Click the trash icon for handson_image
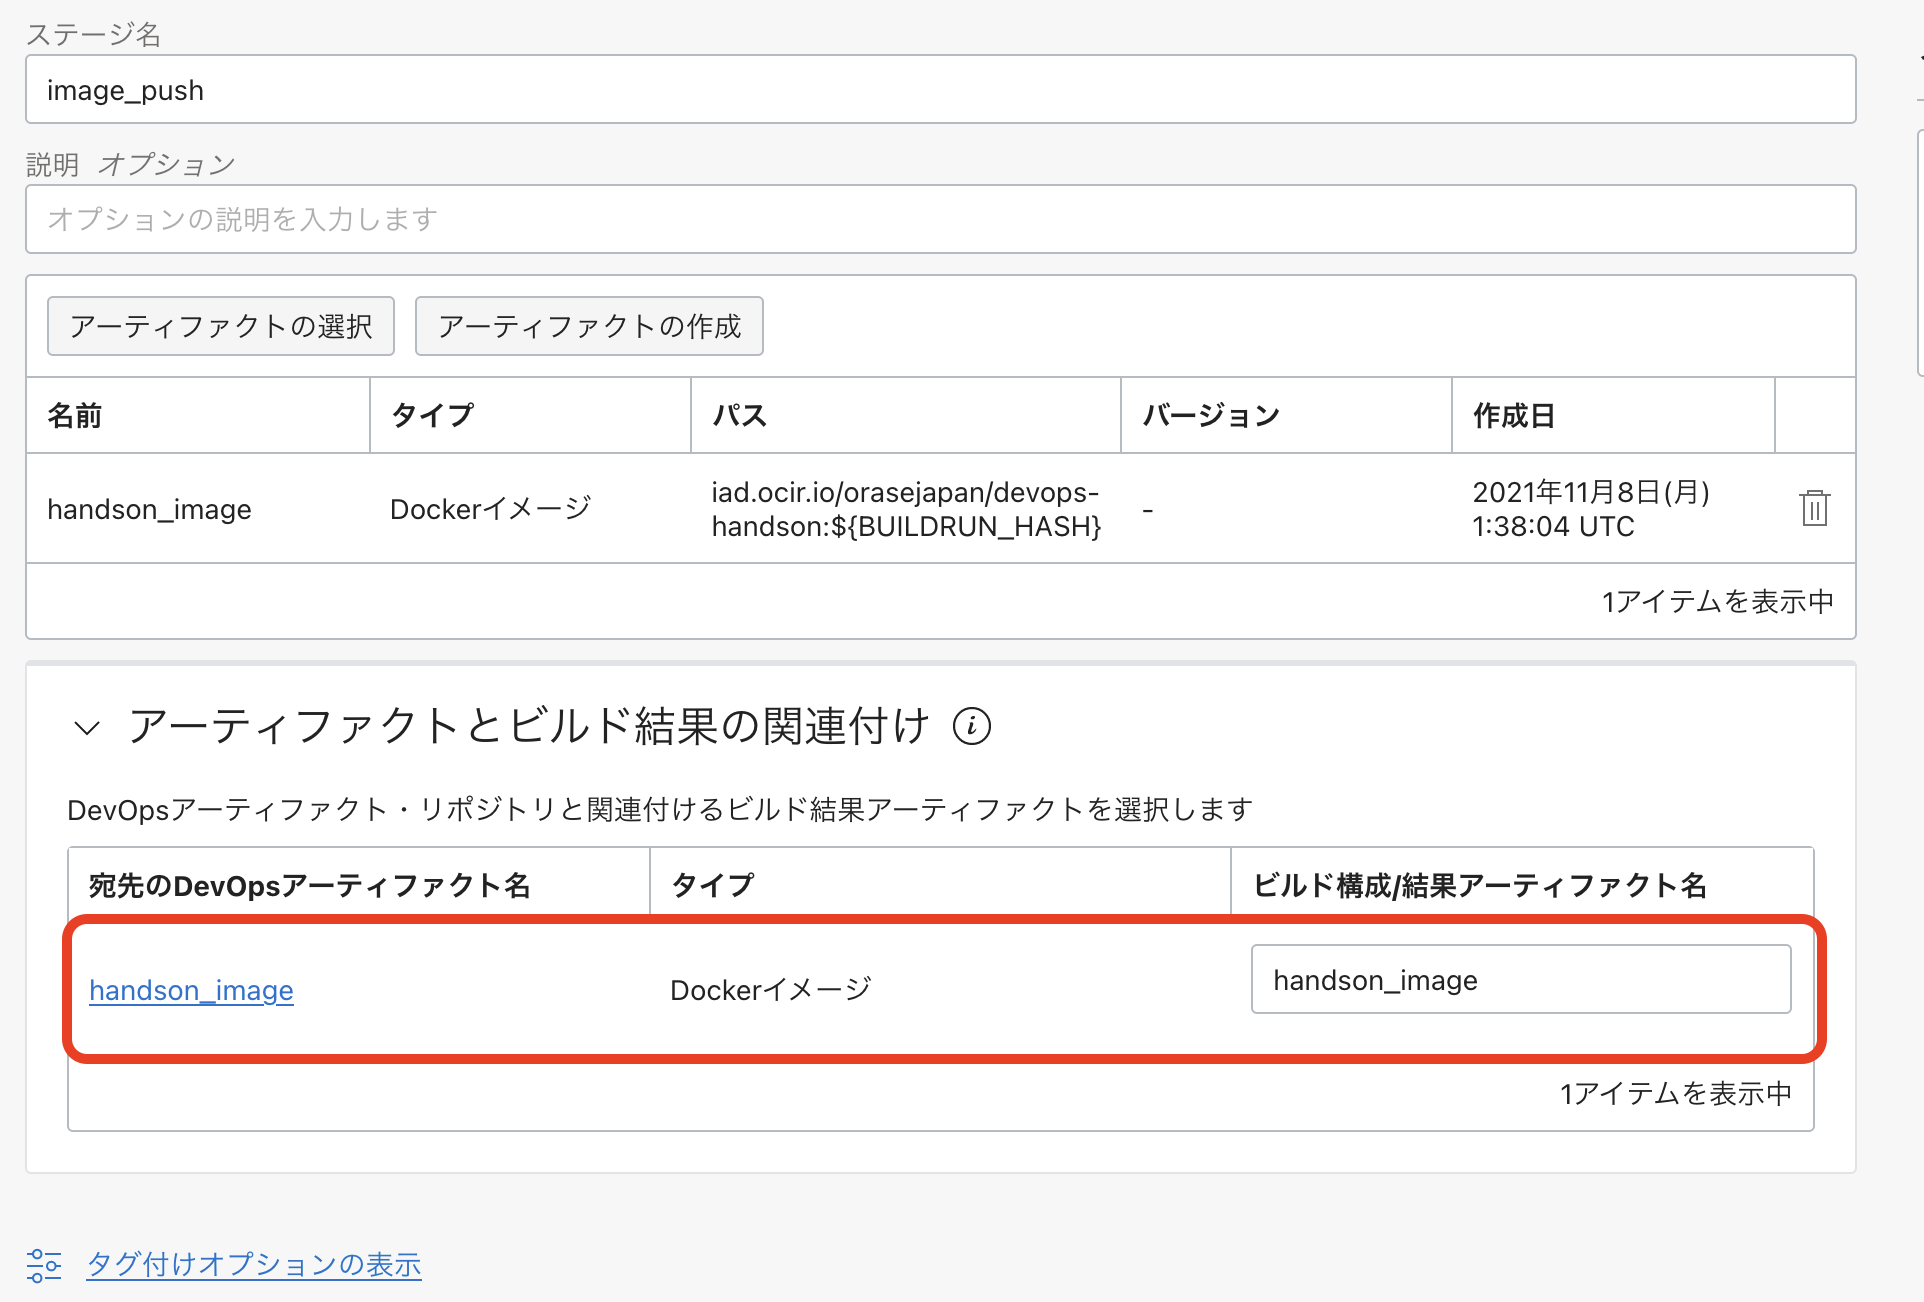This screenshot has height=1302, width=1924. pyautogui.click(x=1814, y=508)
